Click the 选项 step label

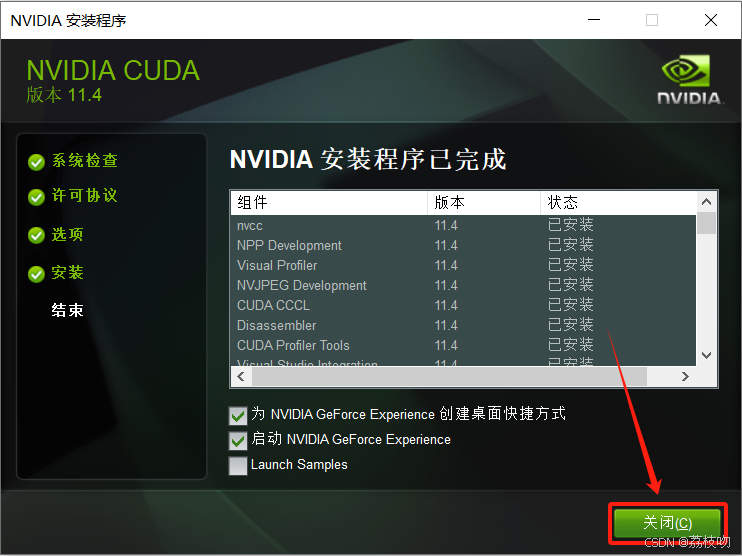[x=68, y=234]
